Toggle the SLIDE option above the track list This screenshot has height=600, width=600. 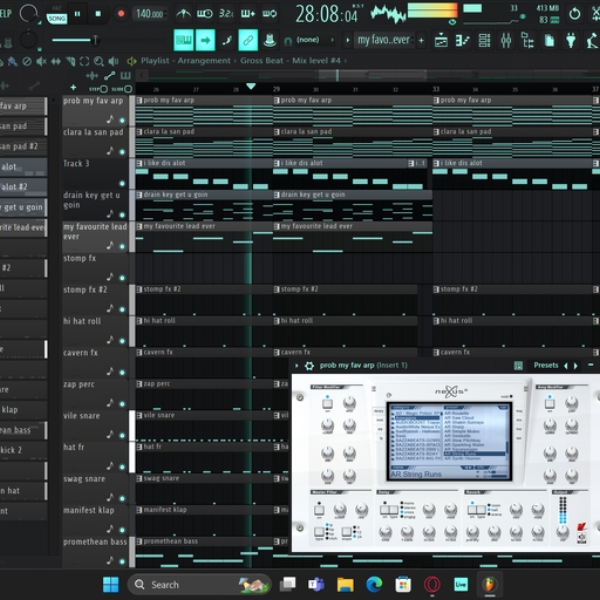[122, 89]
